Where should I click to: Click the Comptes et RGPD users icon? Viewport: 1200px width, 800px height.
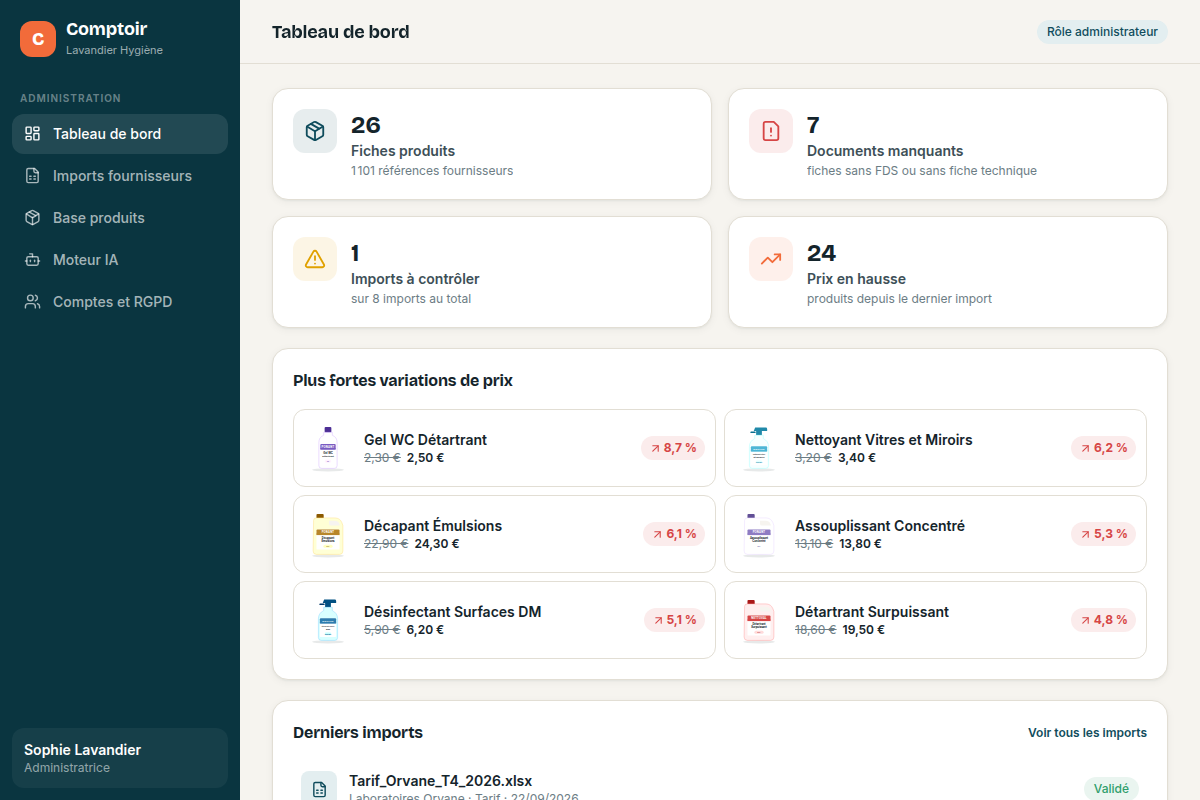33,302
